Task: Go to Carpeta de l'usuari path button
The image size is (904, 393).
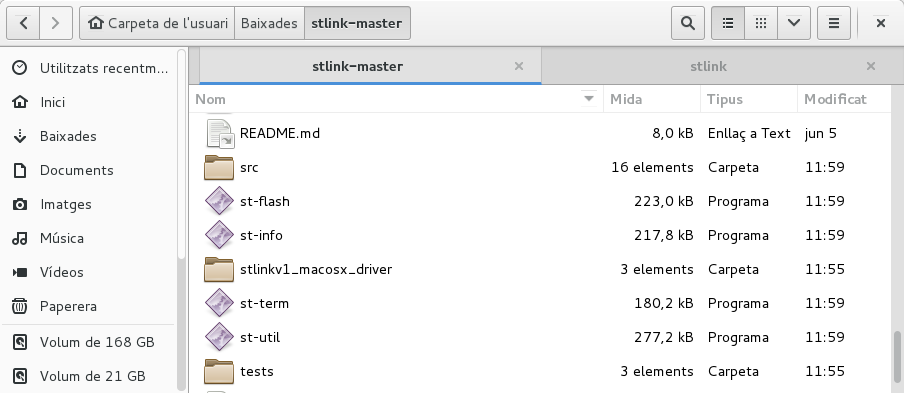Action: (x=157, y=23)
